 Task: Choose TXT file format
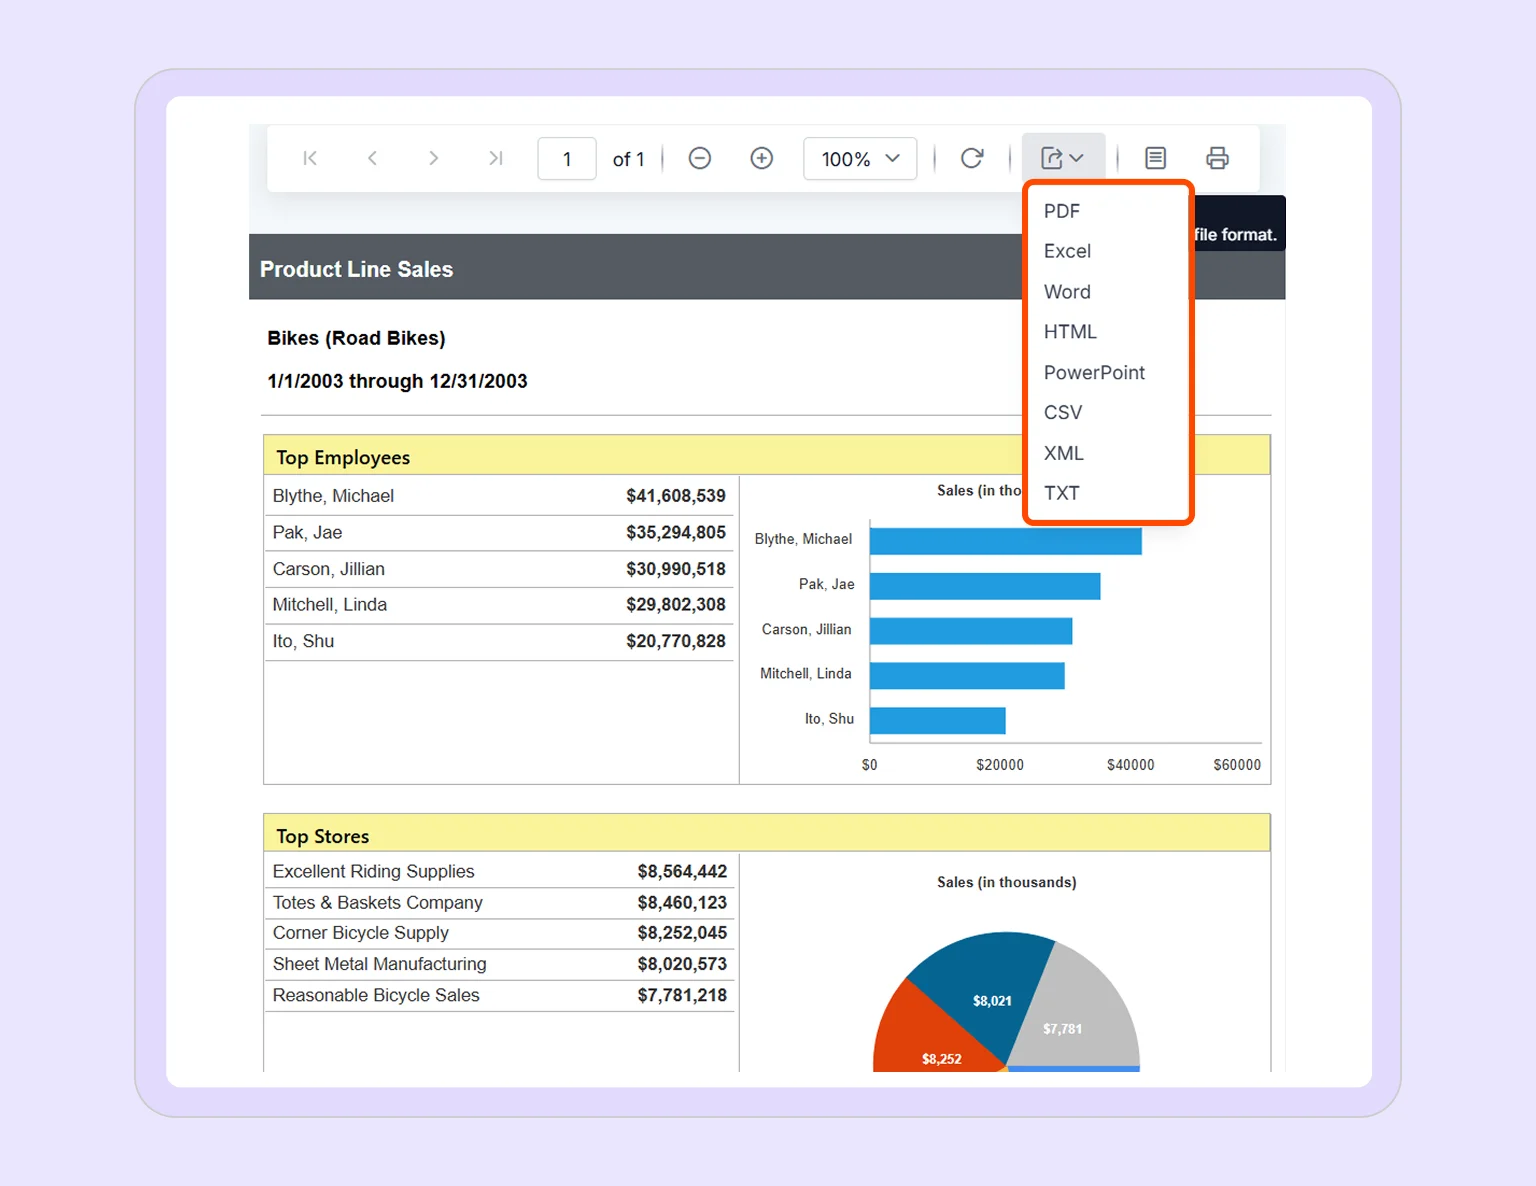click(x=1062, y=492)
